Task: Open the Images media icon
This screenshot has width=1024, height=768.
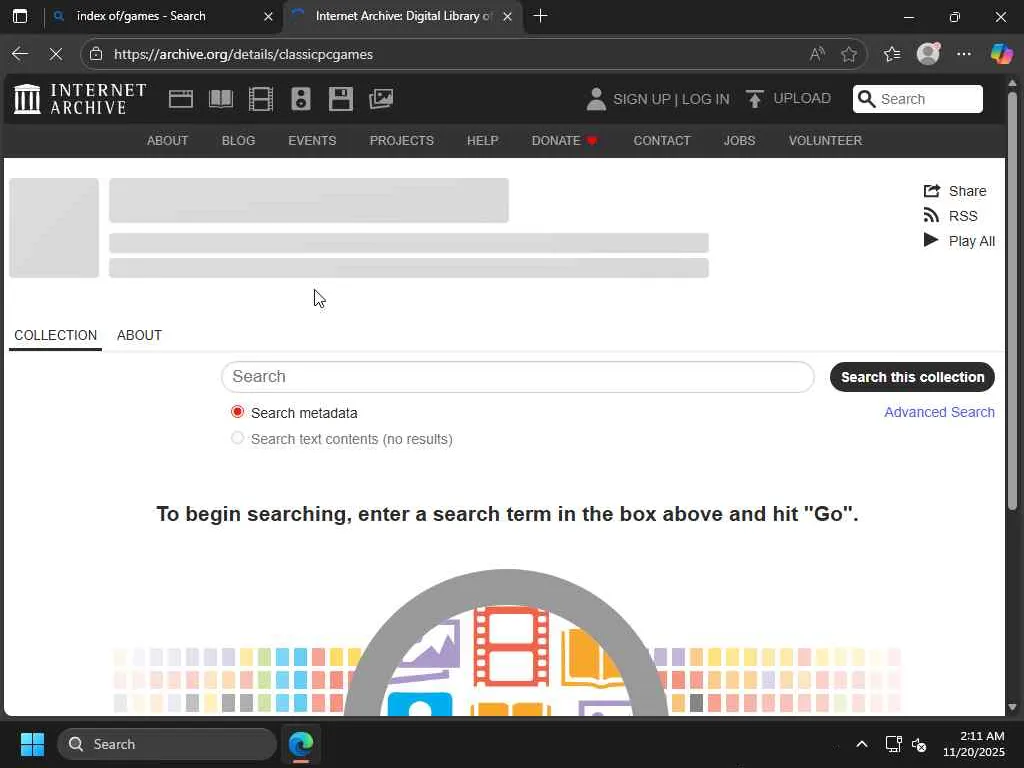Action: pos(381,99)
